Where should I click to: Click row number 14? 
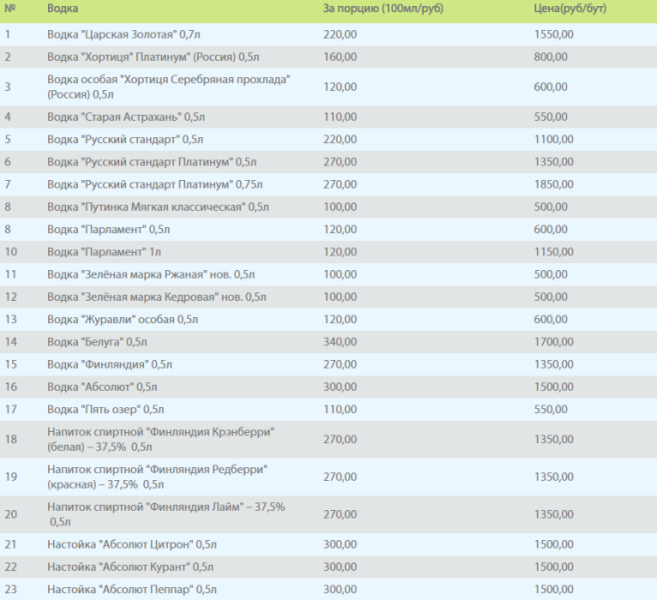pos(11,342)
